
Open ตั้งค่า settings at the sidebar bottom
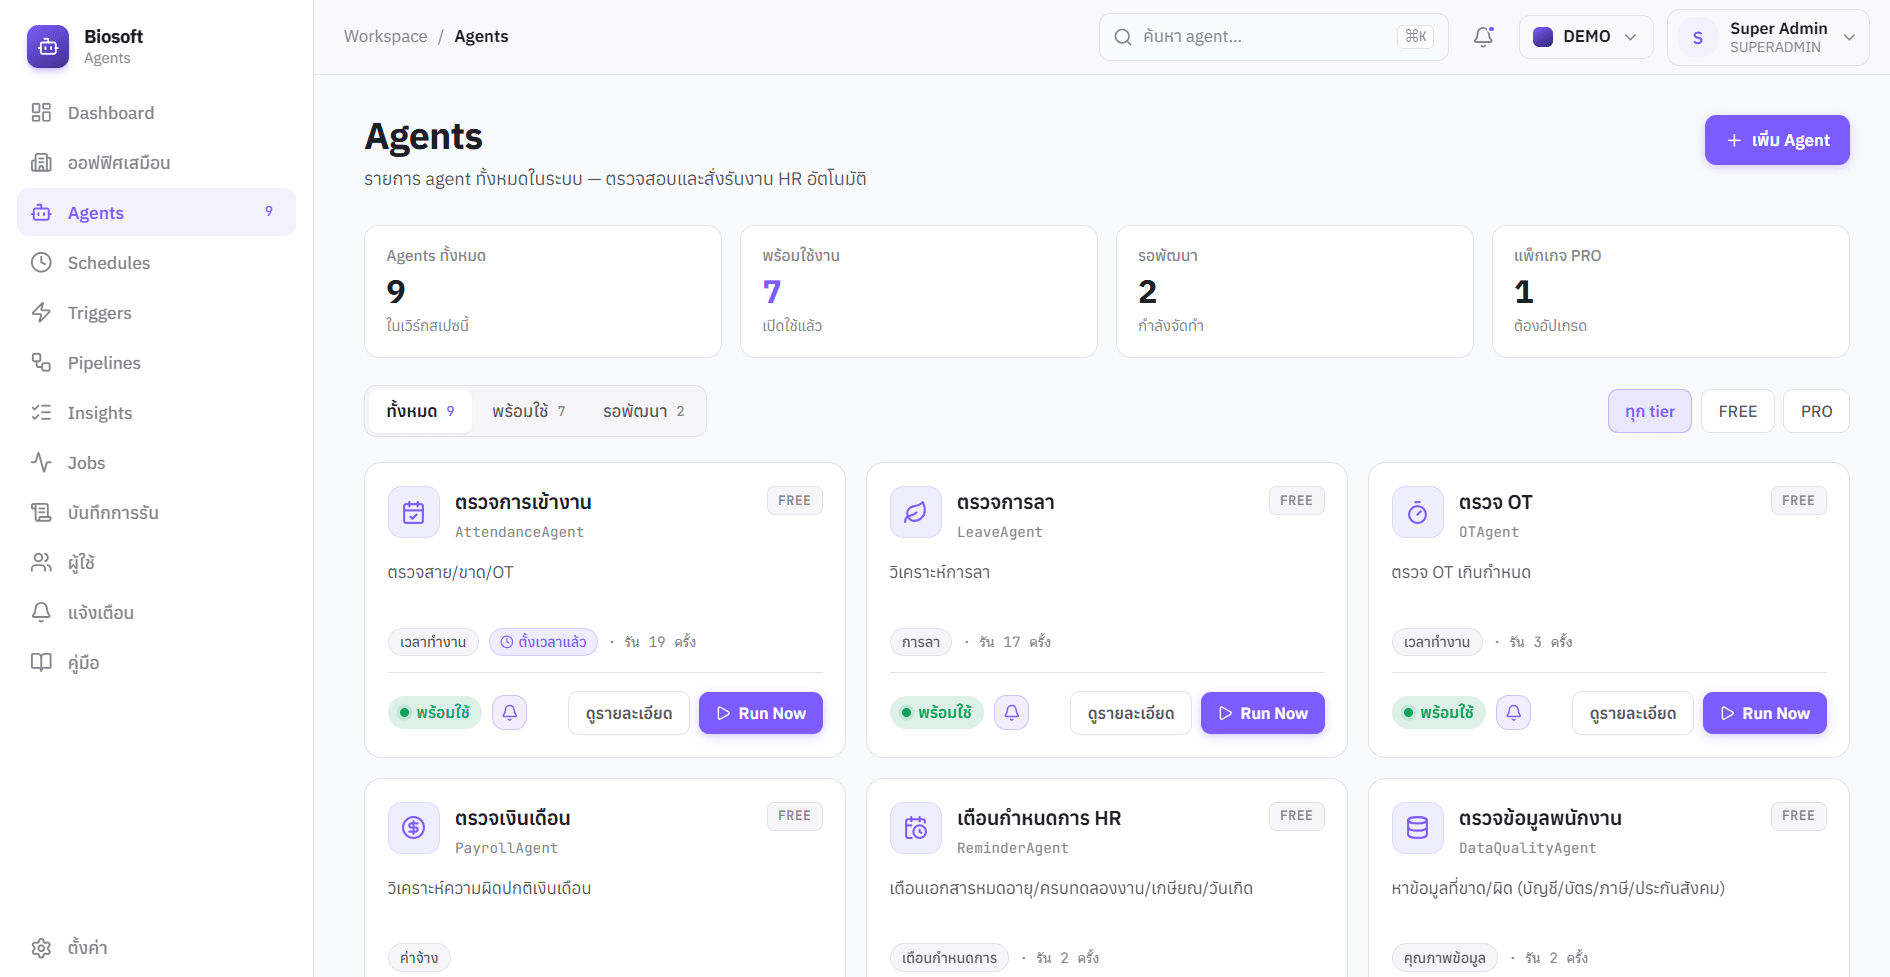[157, 948]
